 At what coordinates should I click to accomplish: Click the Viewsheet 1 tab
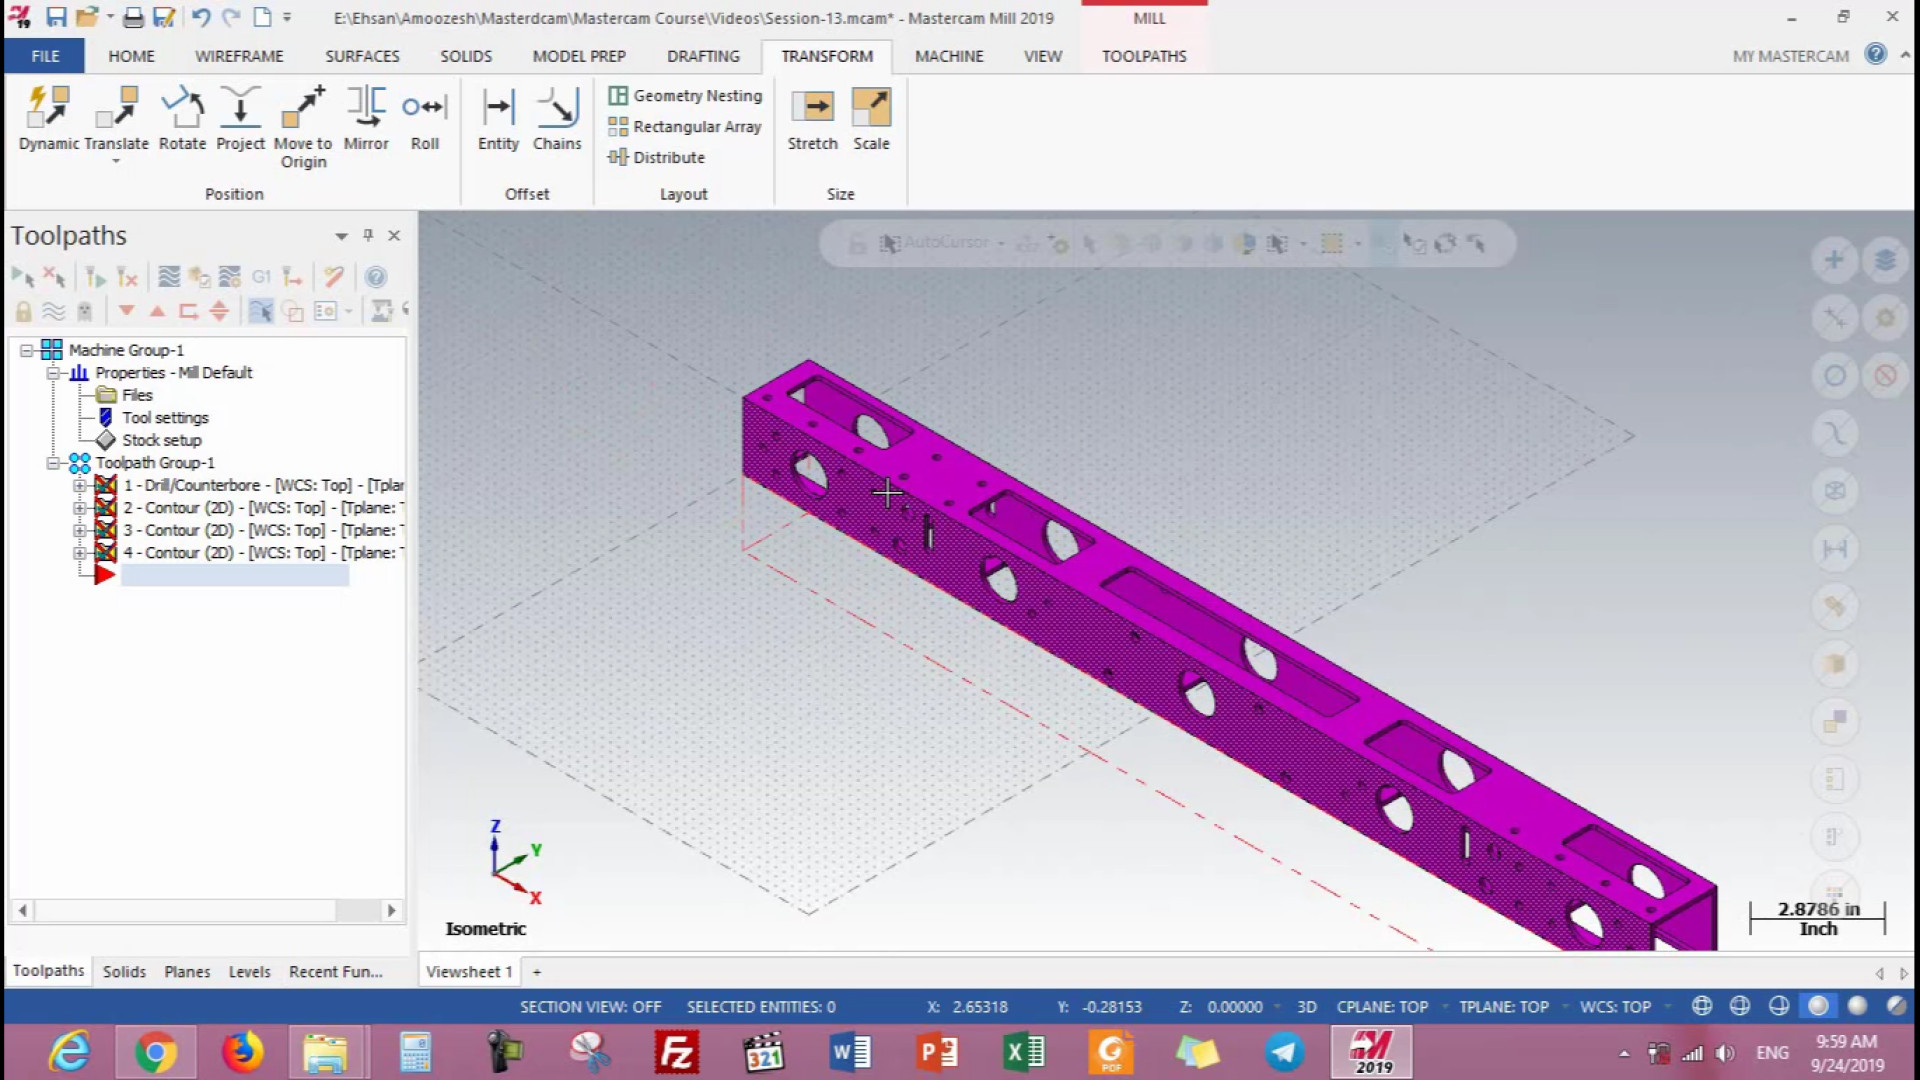pos(468,971)
